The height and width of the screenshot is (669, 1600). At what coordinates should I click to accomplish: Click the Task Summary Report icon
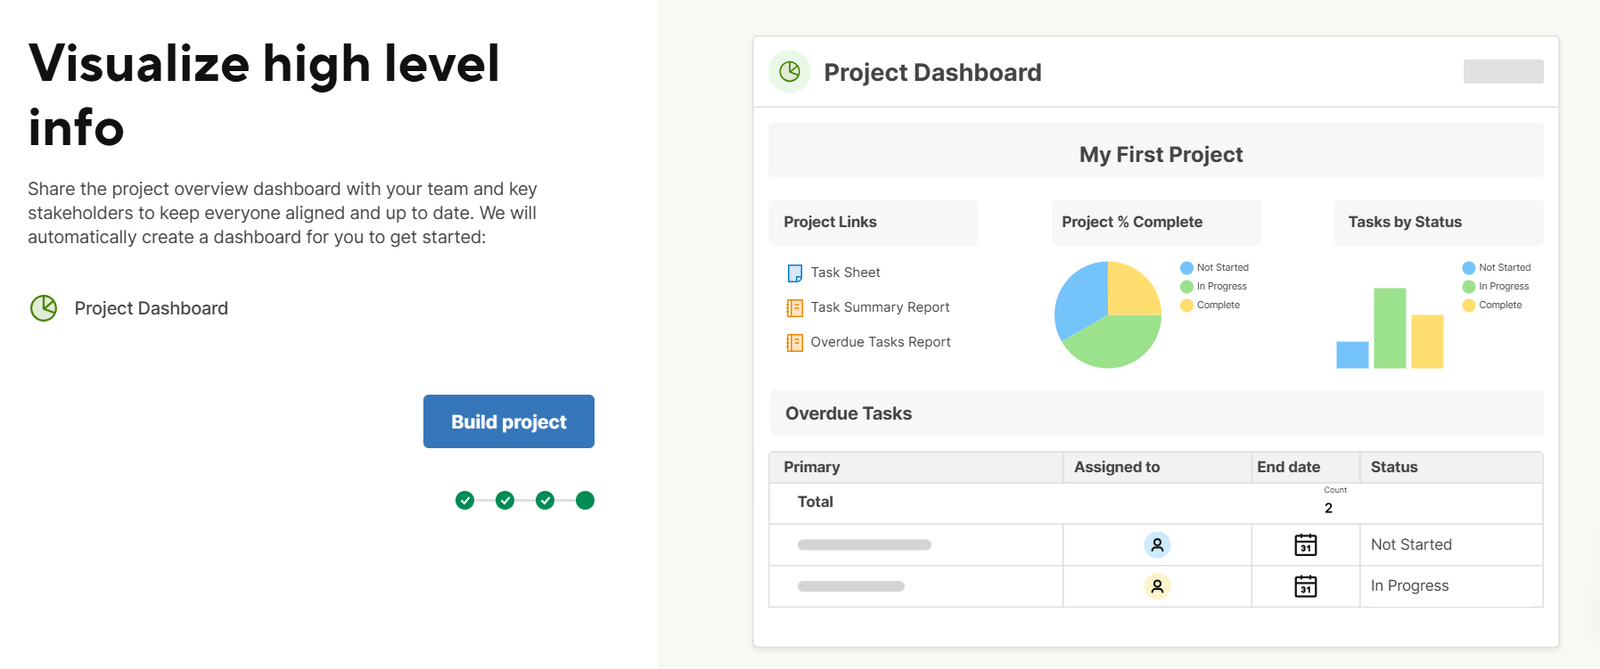tap(795, 308)
